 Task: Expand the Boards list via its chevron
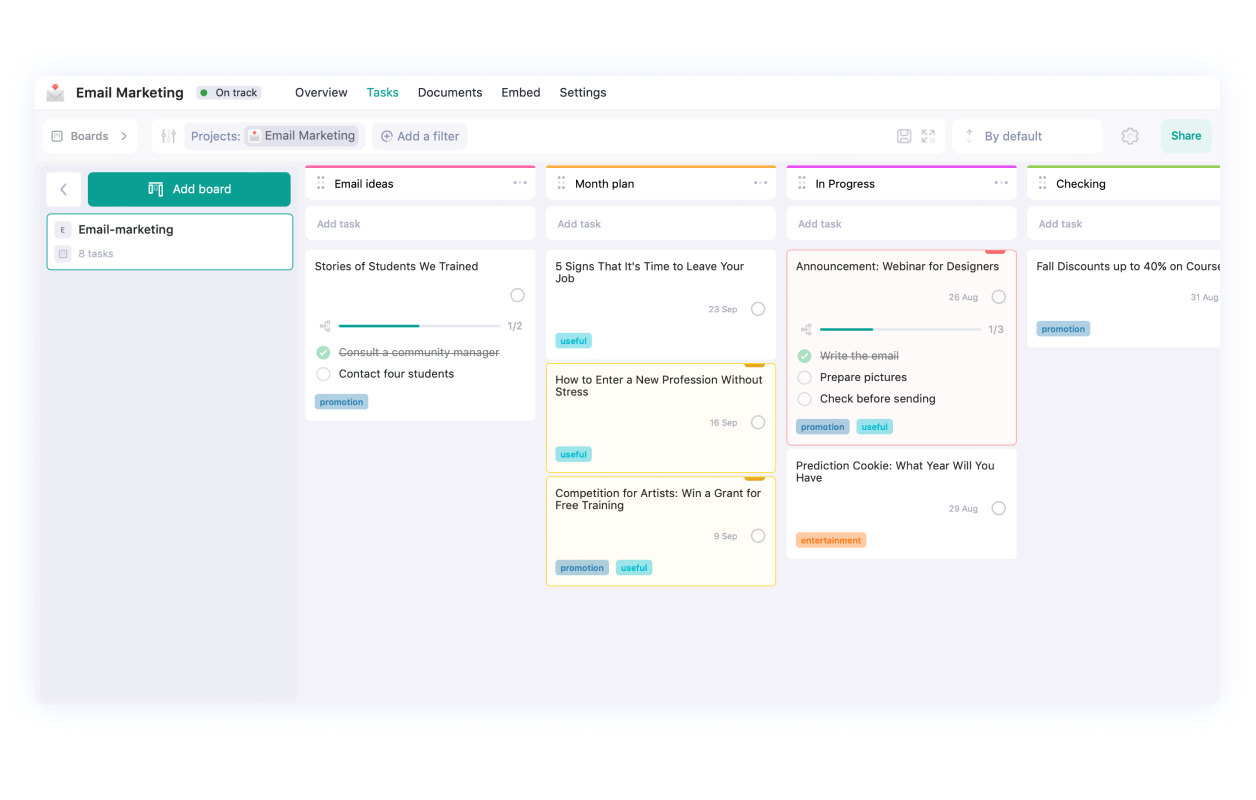point(123,135)
